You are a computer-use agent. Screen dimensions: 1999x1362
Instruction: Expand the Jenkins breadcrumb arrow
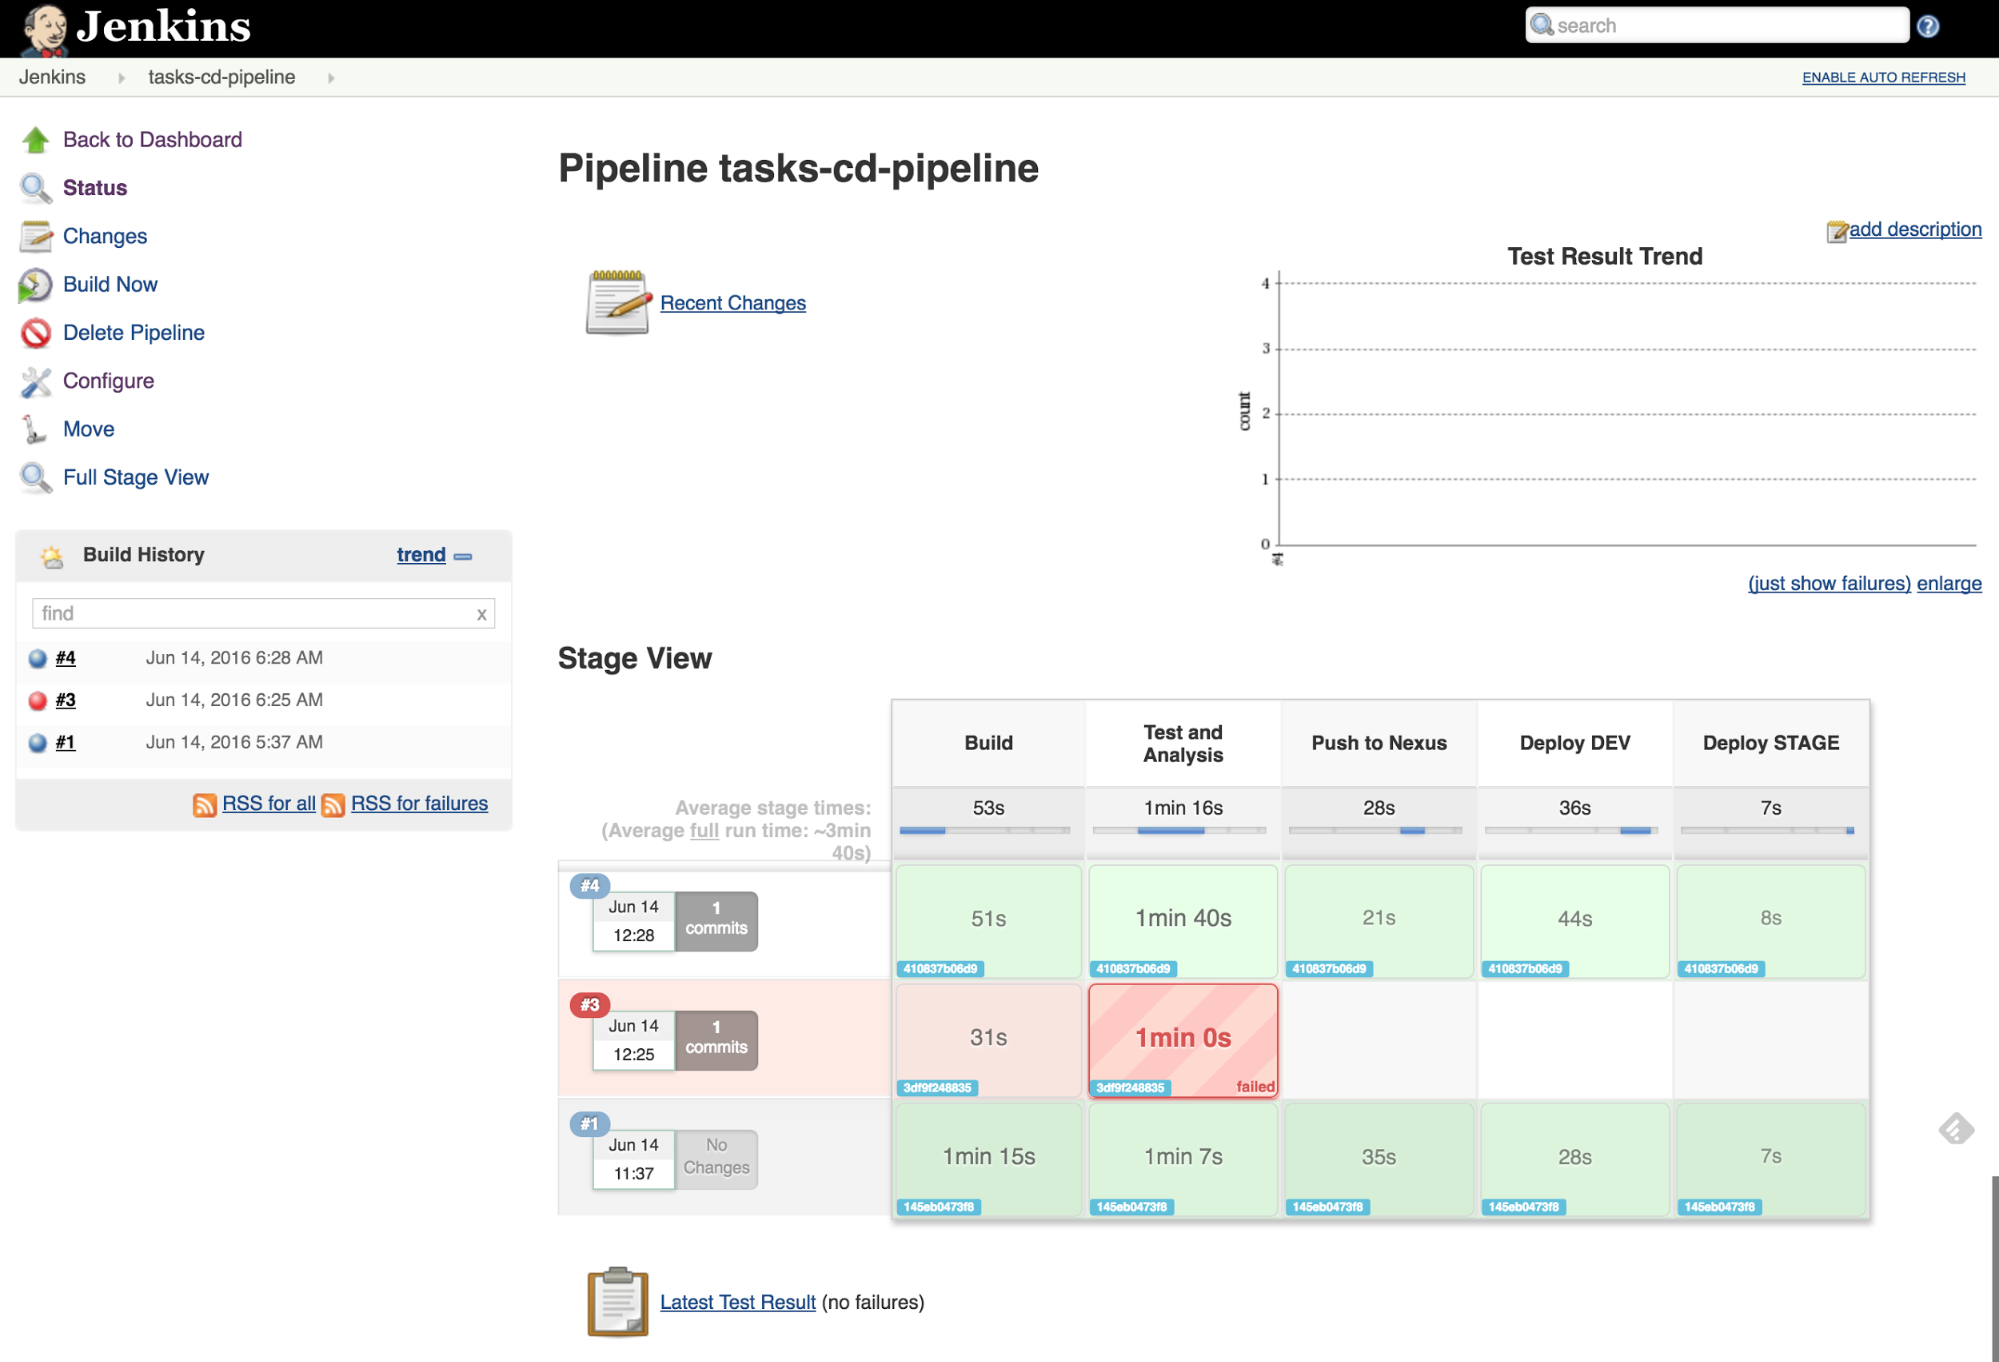coord(121,78)
